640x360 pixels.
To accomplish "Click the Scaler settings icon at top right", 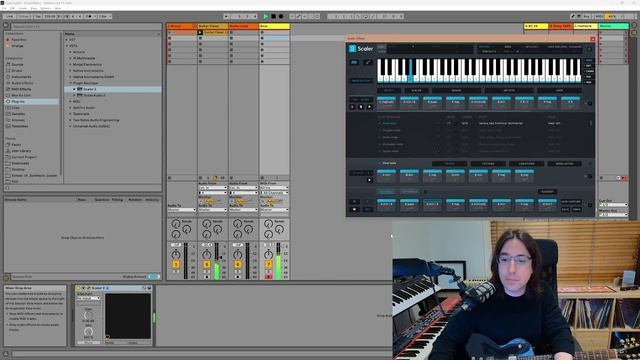I will 589,49.
